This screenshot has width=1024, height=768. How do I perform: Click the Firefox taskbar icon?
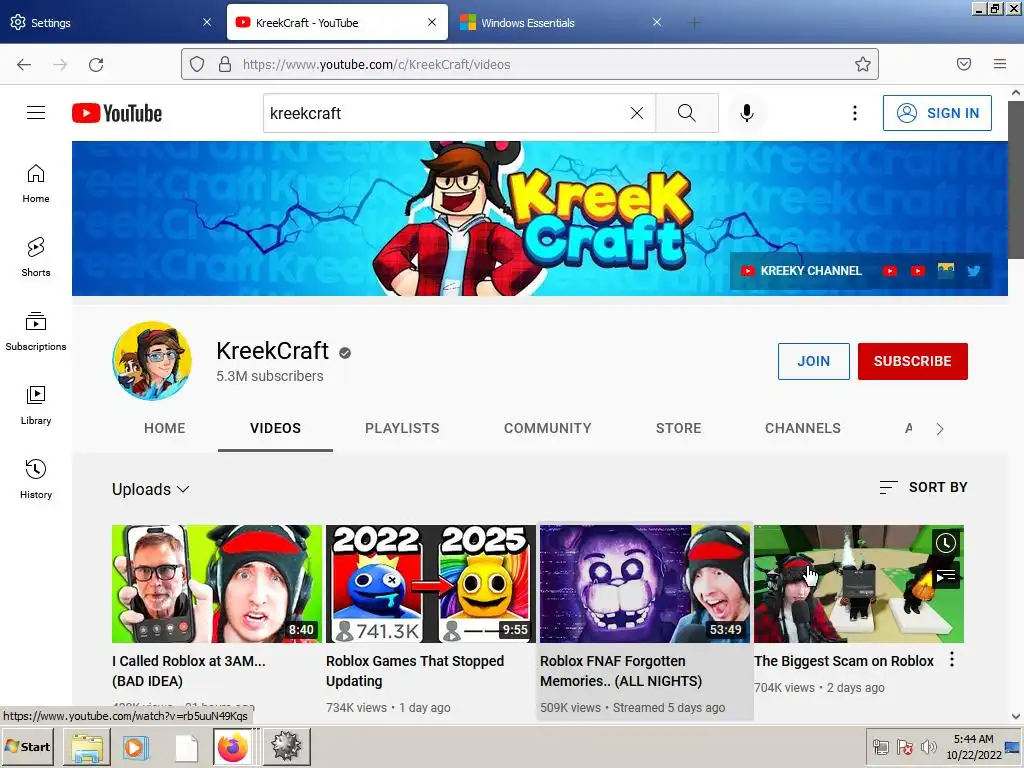point(233,747)
